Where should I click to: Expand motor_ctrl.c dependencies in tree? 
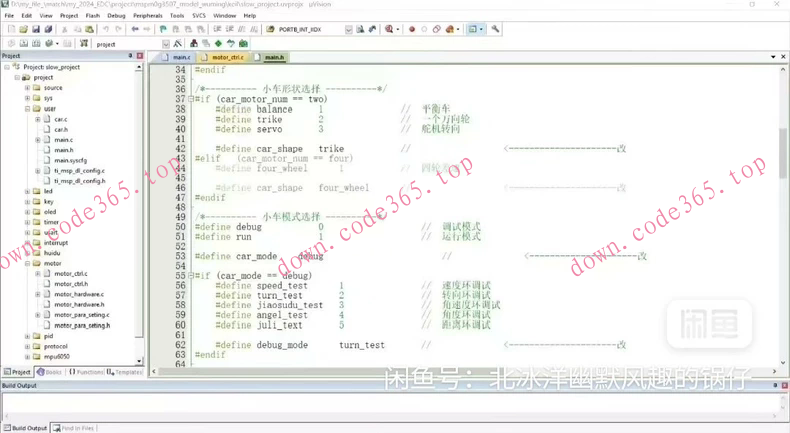point(37,274)
